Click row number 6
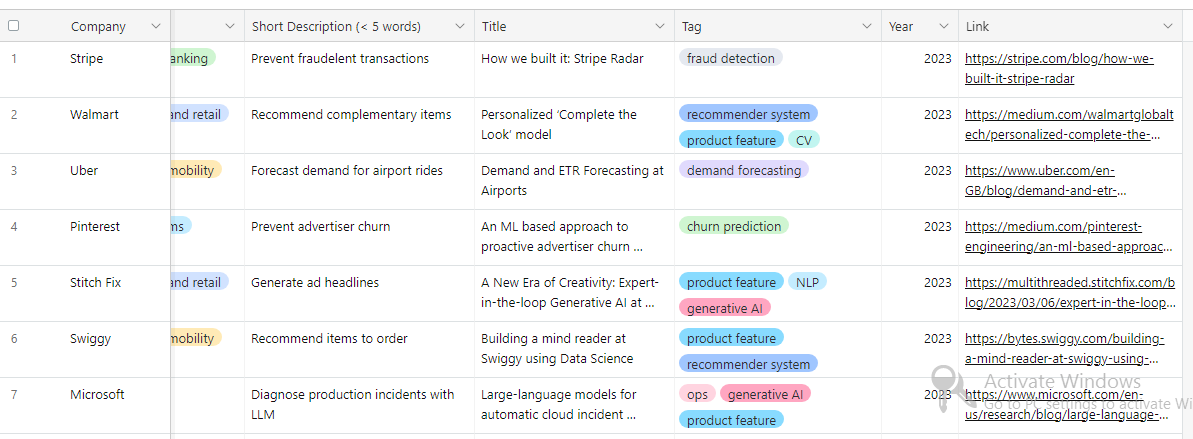 click(14, 339)
